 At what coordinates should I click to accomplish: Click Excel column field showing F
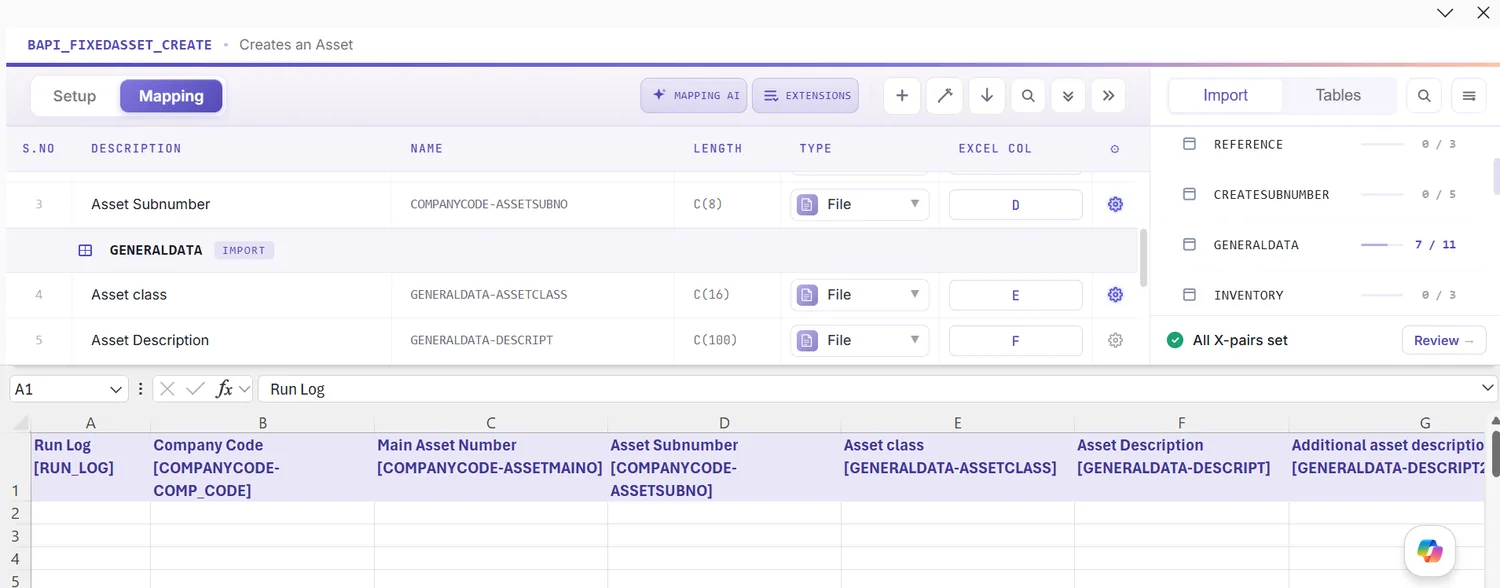coord(1015,340)
